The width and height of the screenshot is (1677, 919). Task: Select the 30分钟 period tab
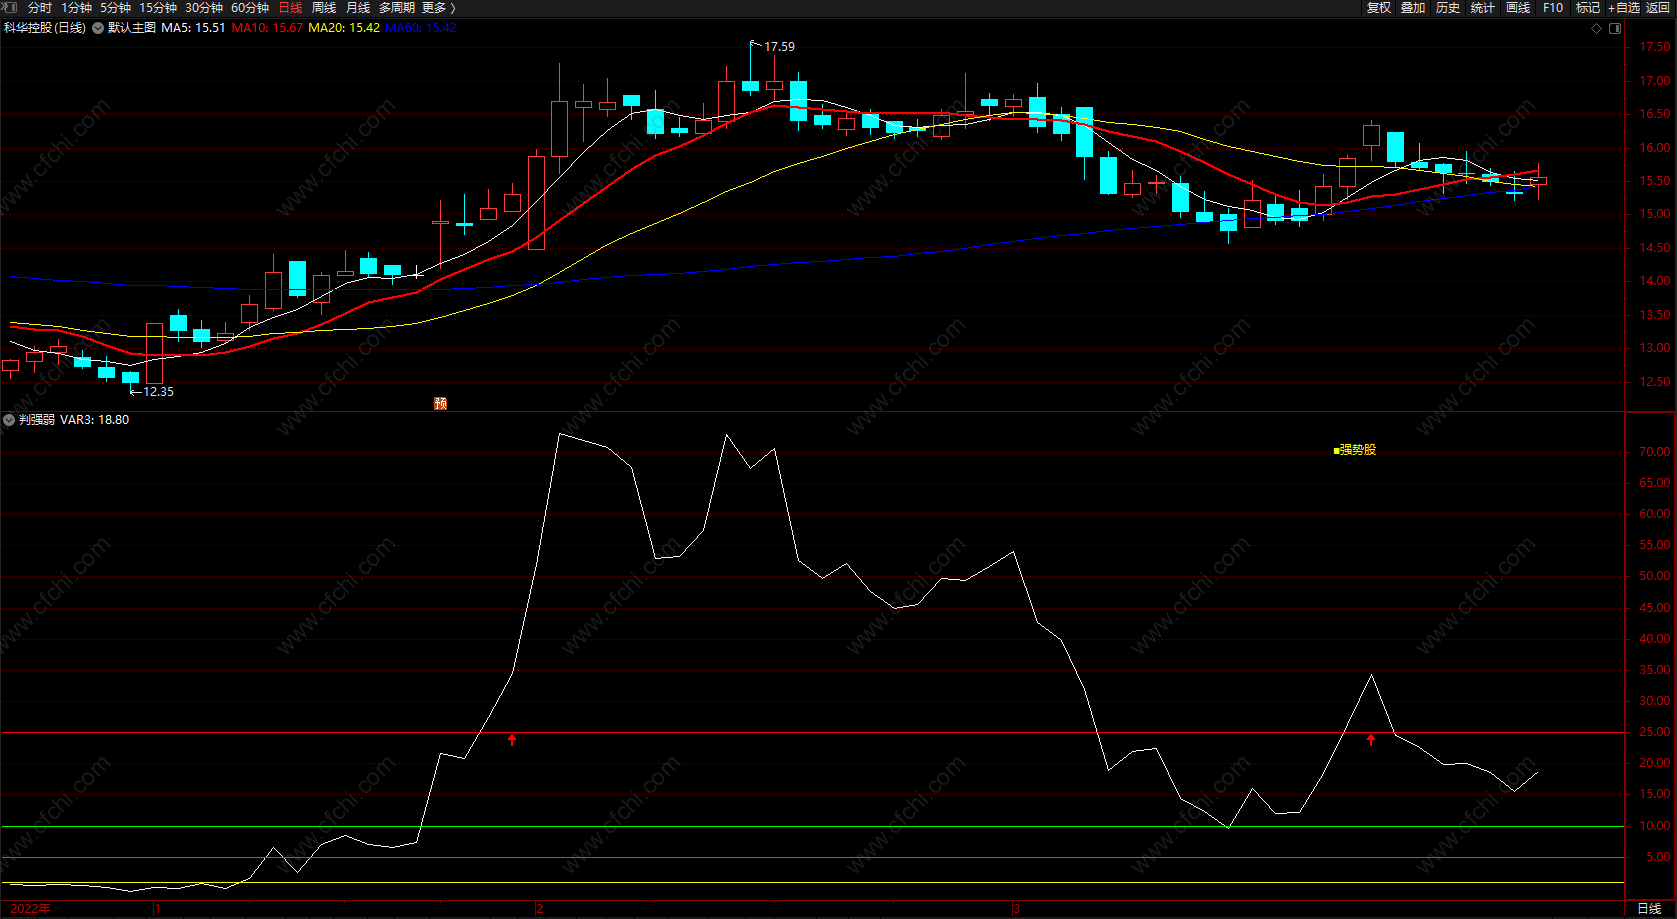pos(204,8)
